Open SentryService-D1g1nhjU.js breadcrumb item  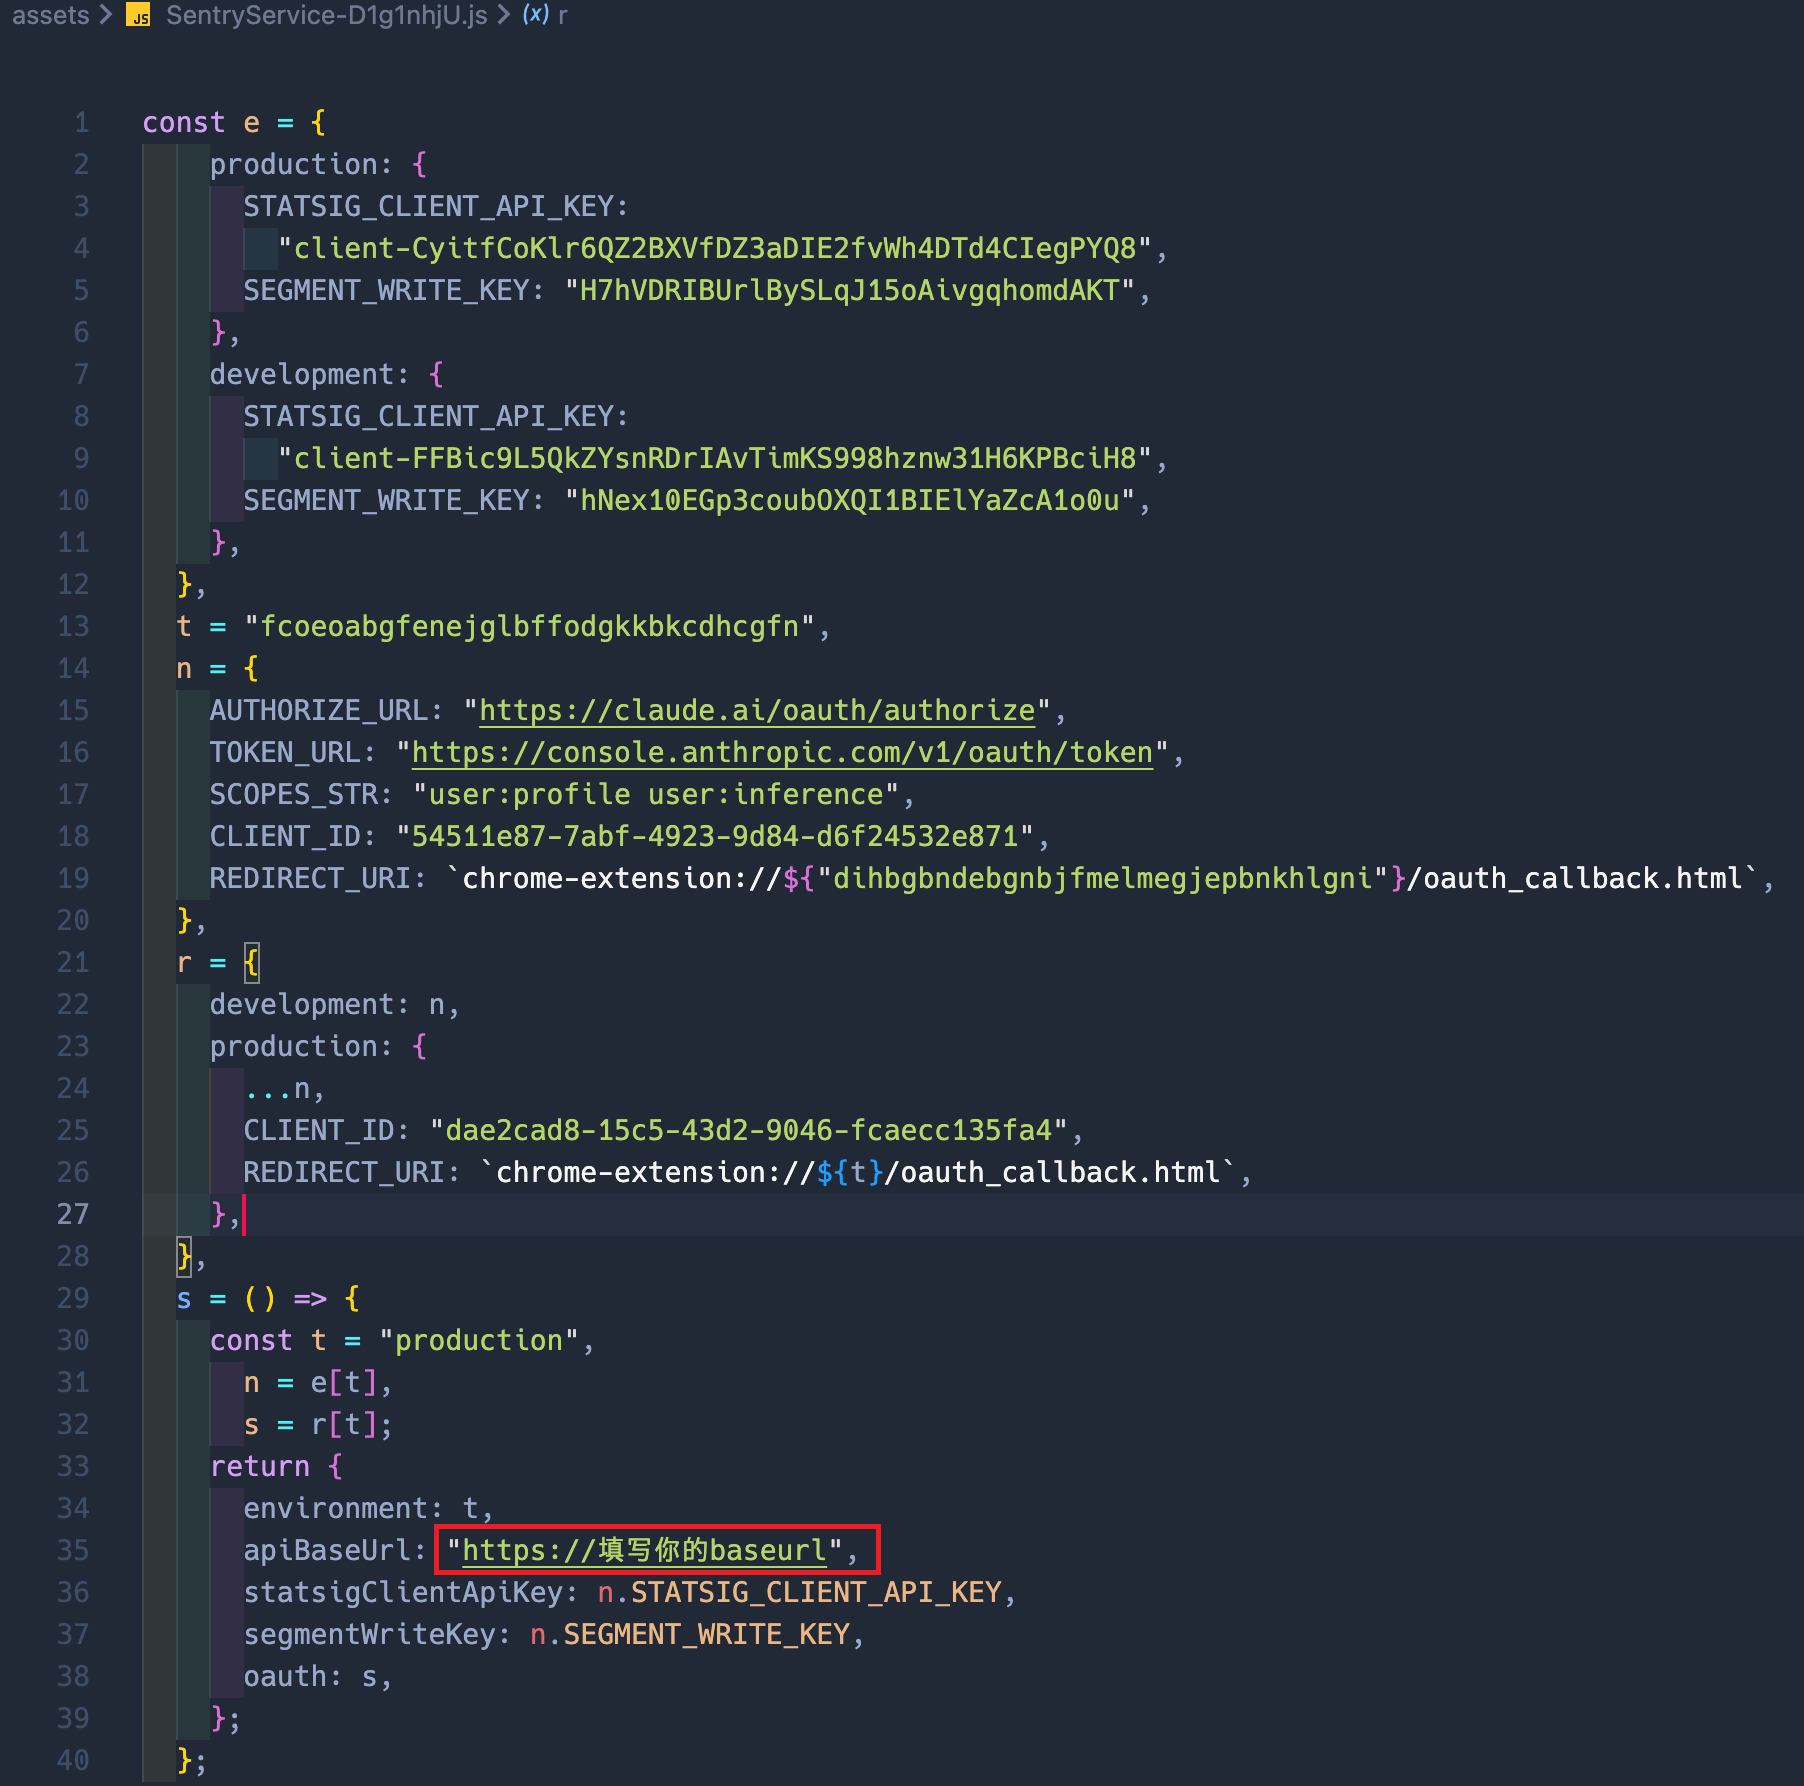tap(326, 15)
